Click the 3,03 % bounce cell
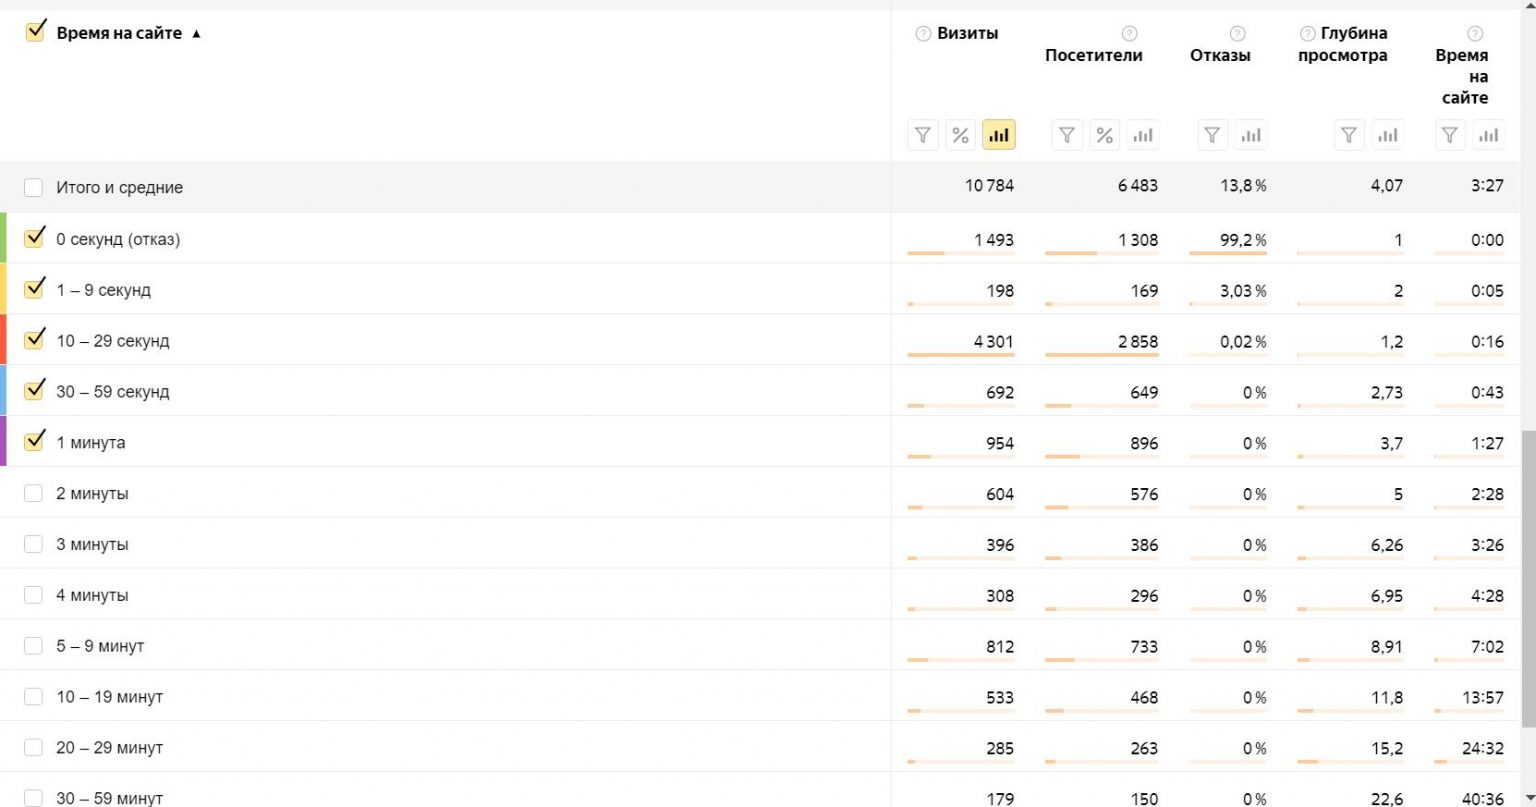The width and height of the screenshot is (1536, 807). coord(1243,291)
